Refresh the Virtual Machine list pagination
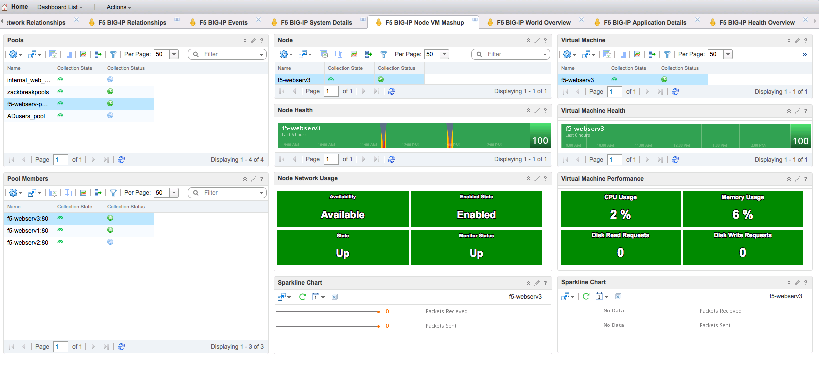 pos(675,91)
